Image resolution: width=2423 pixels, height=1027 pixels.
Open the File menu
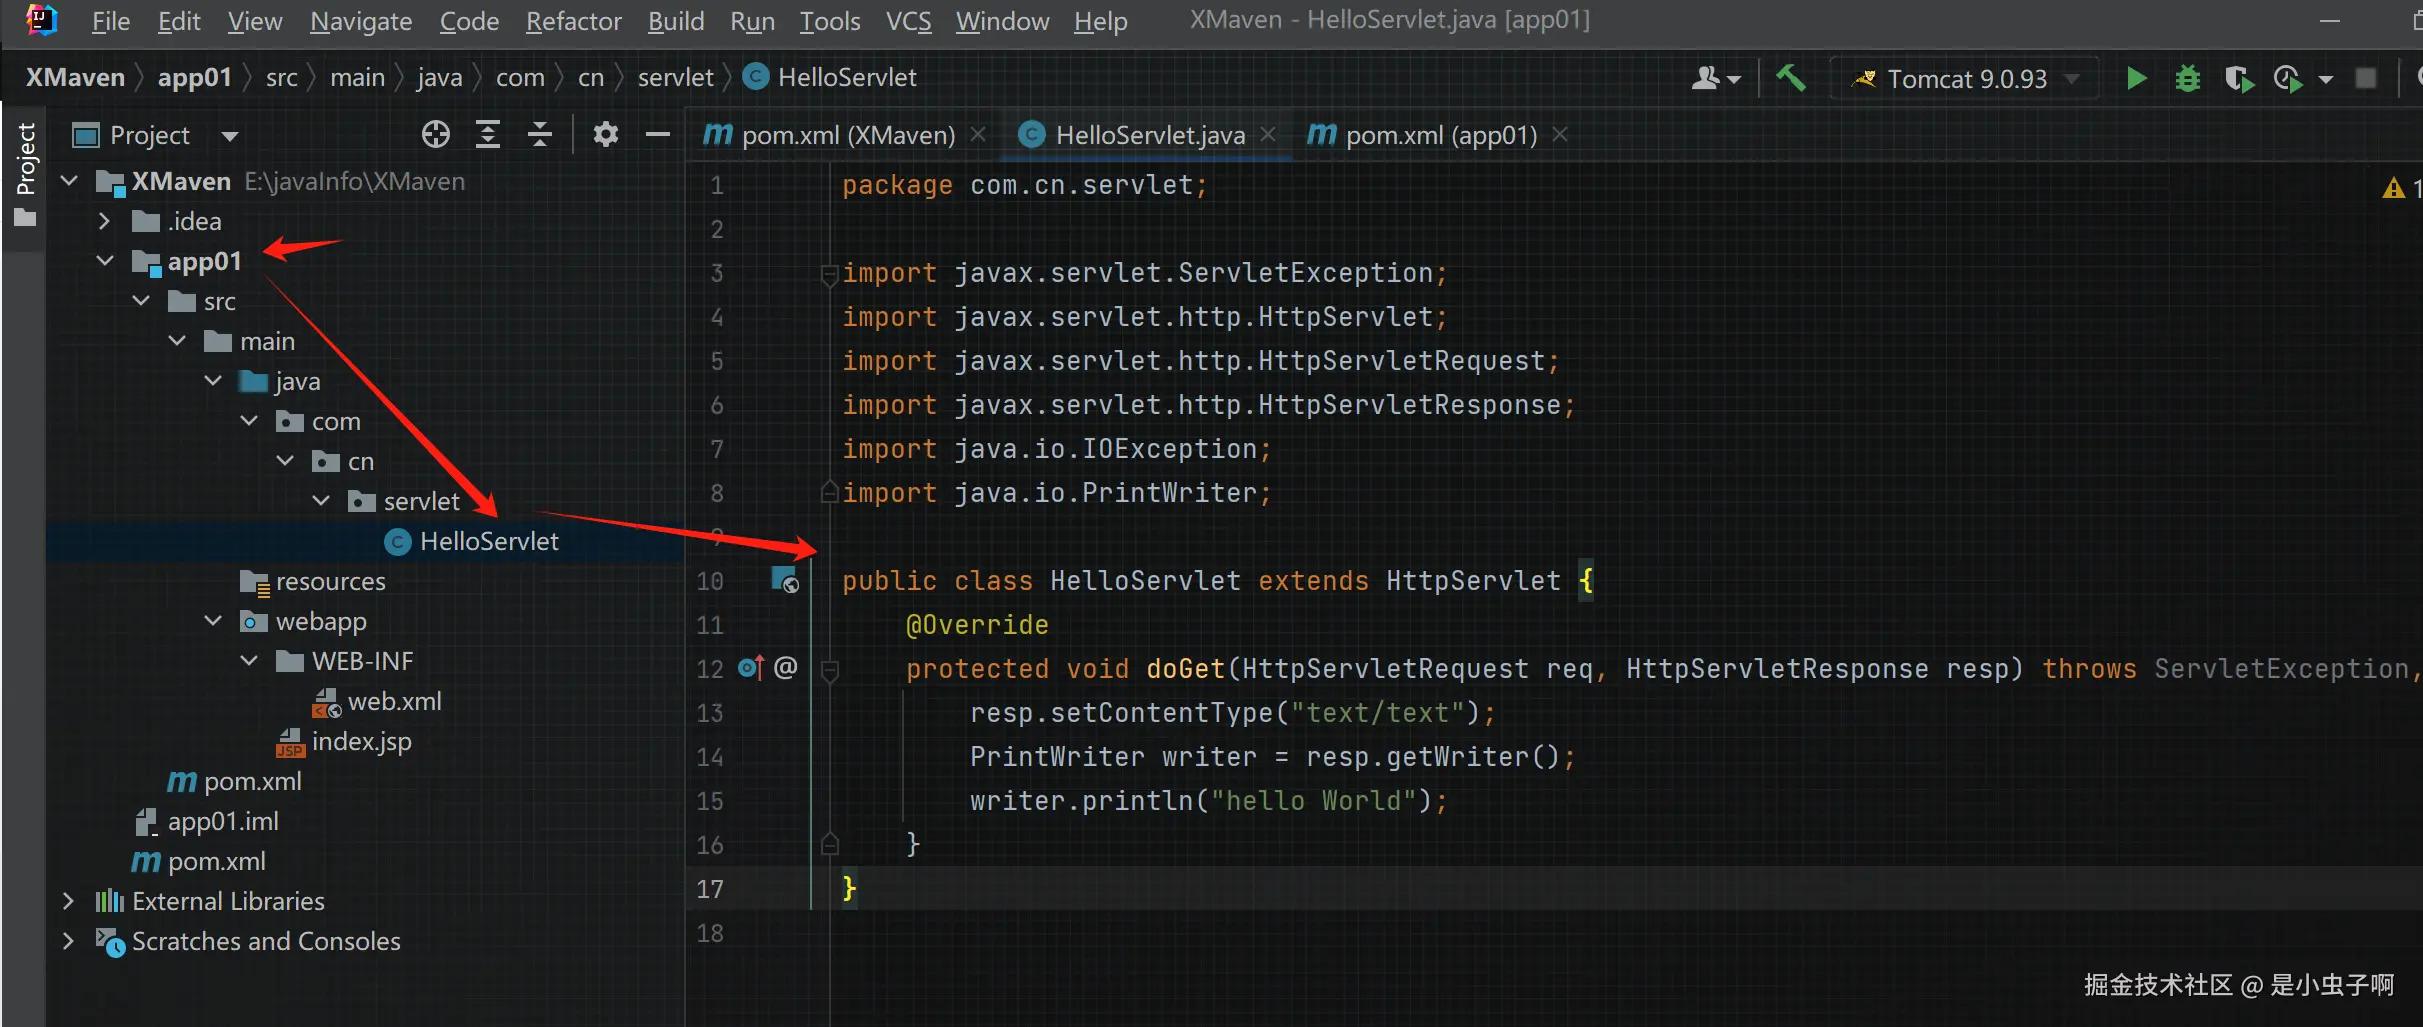click(110, 21)
